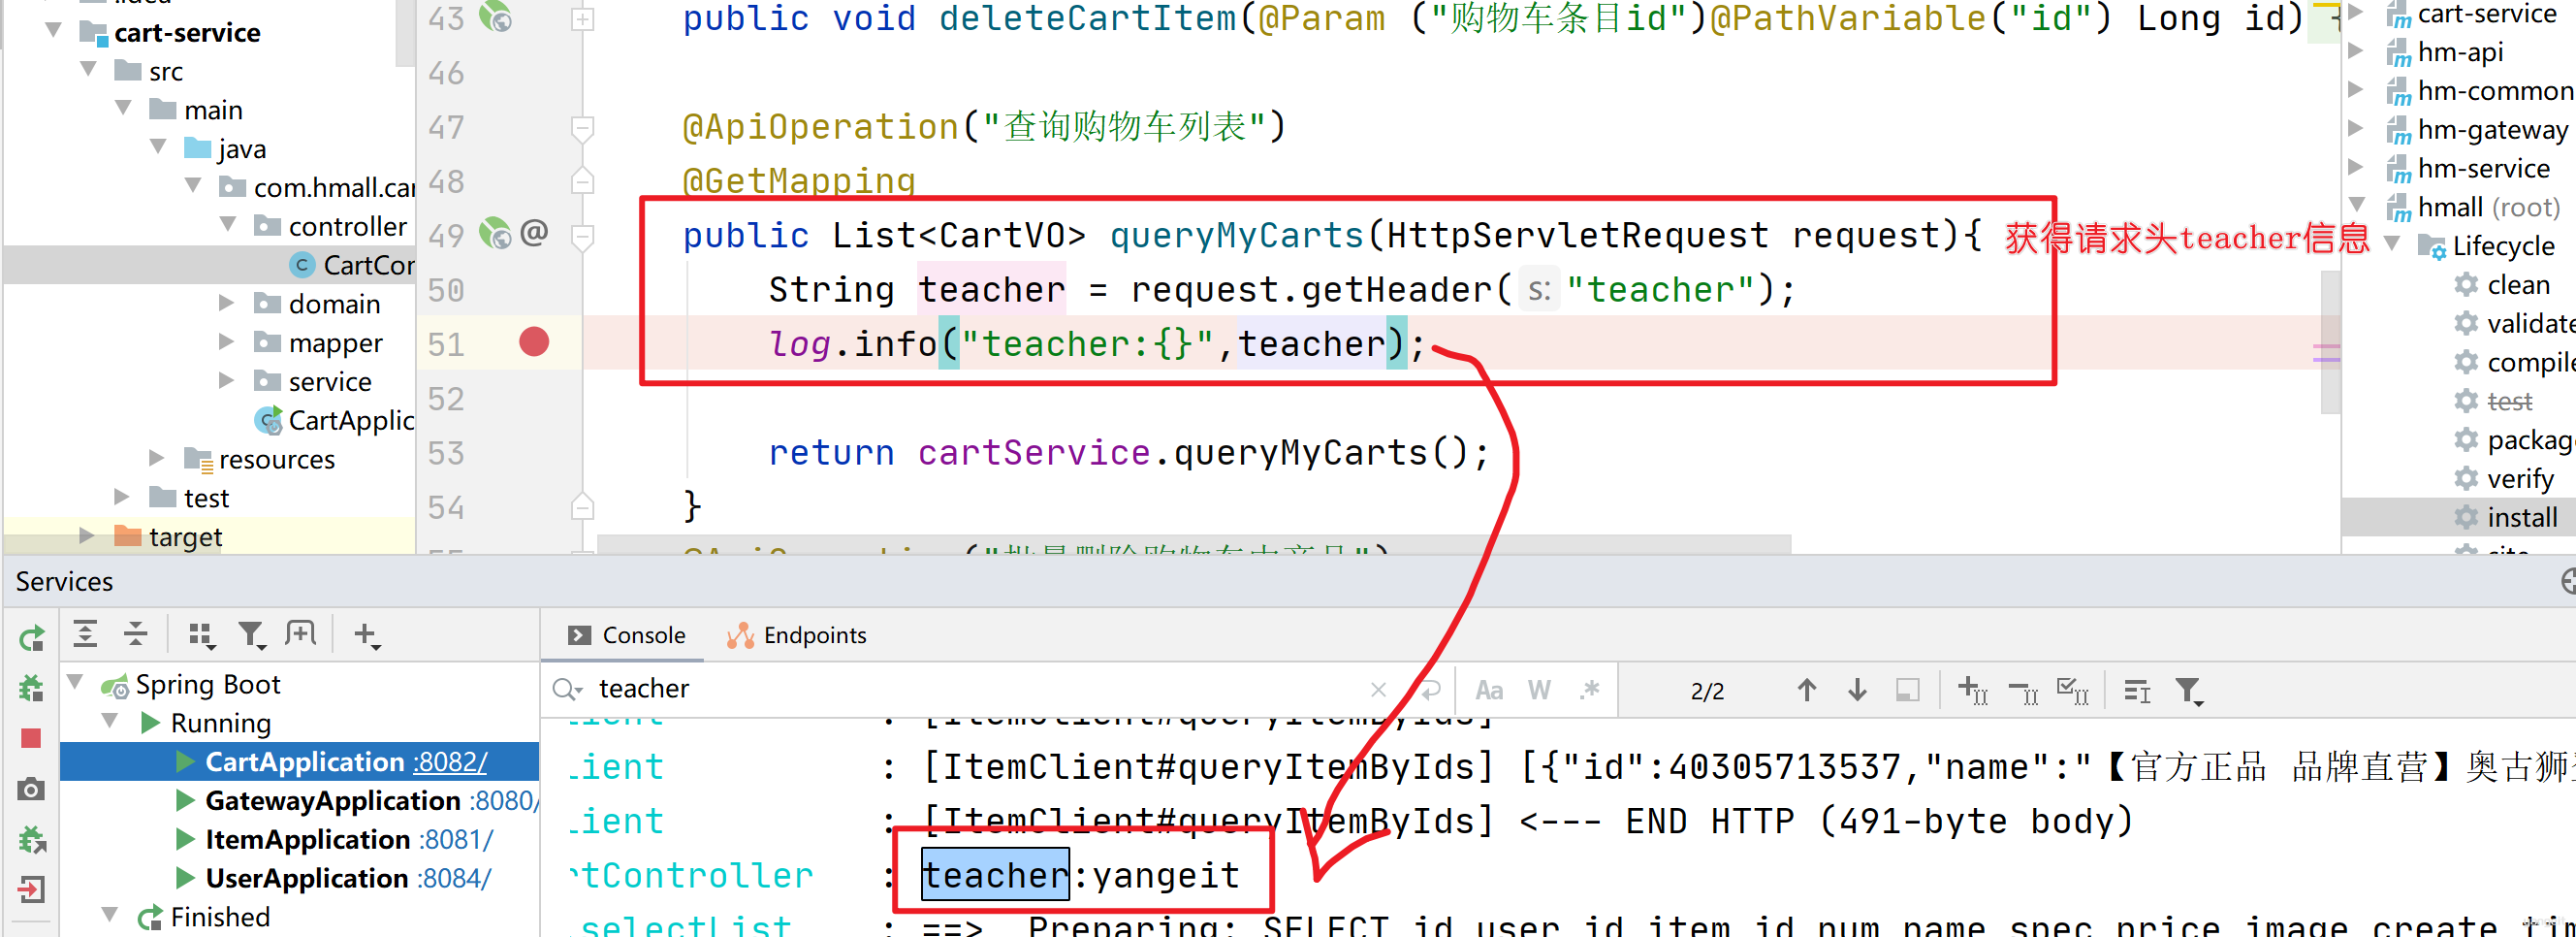This screenshot has height=937, width=2576.
Task: Select the CartCor... controller class file
Action: click(x=352, y=265)
